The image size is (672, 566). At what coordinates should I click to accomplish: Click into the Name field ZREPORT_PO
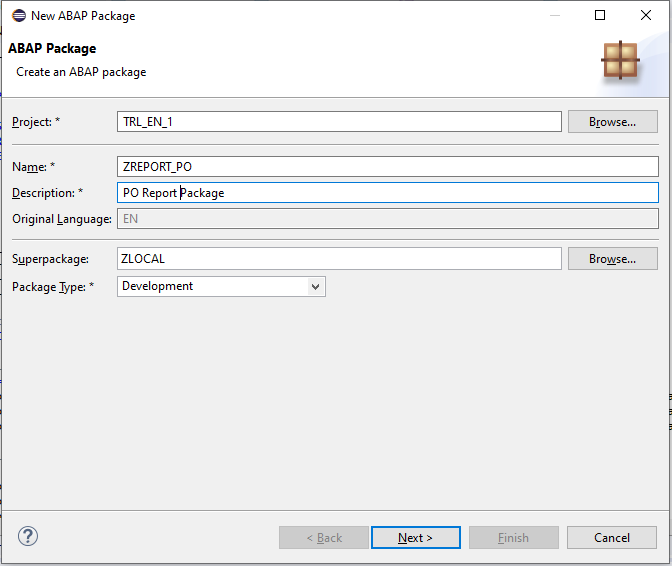pyautogui.click(x=387, y=167)
